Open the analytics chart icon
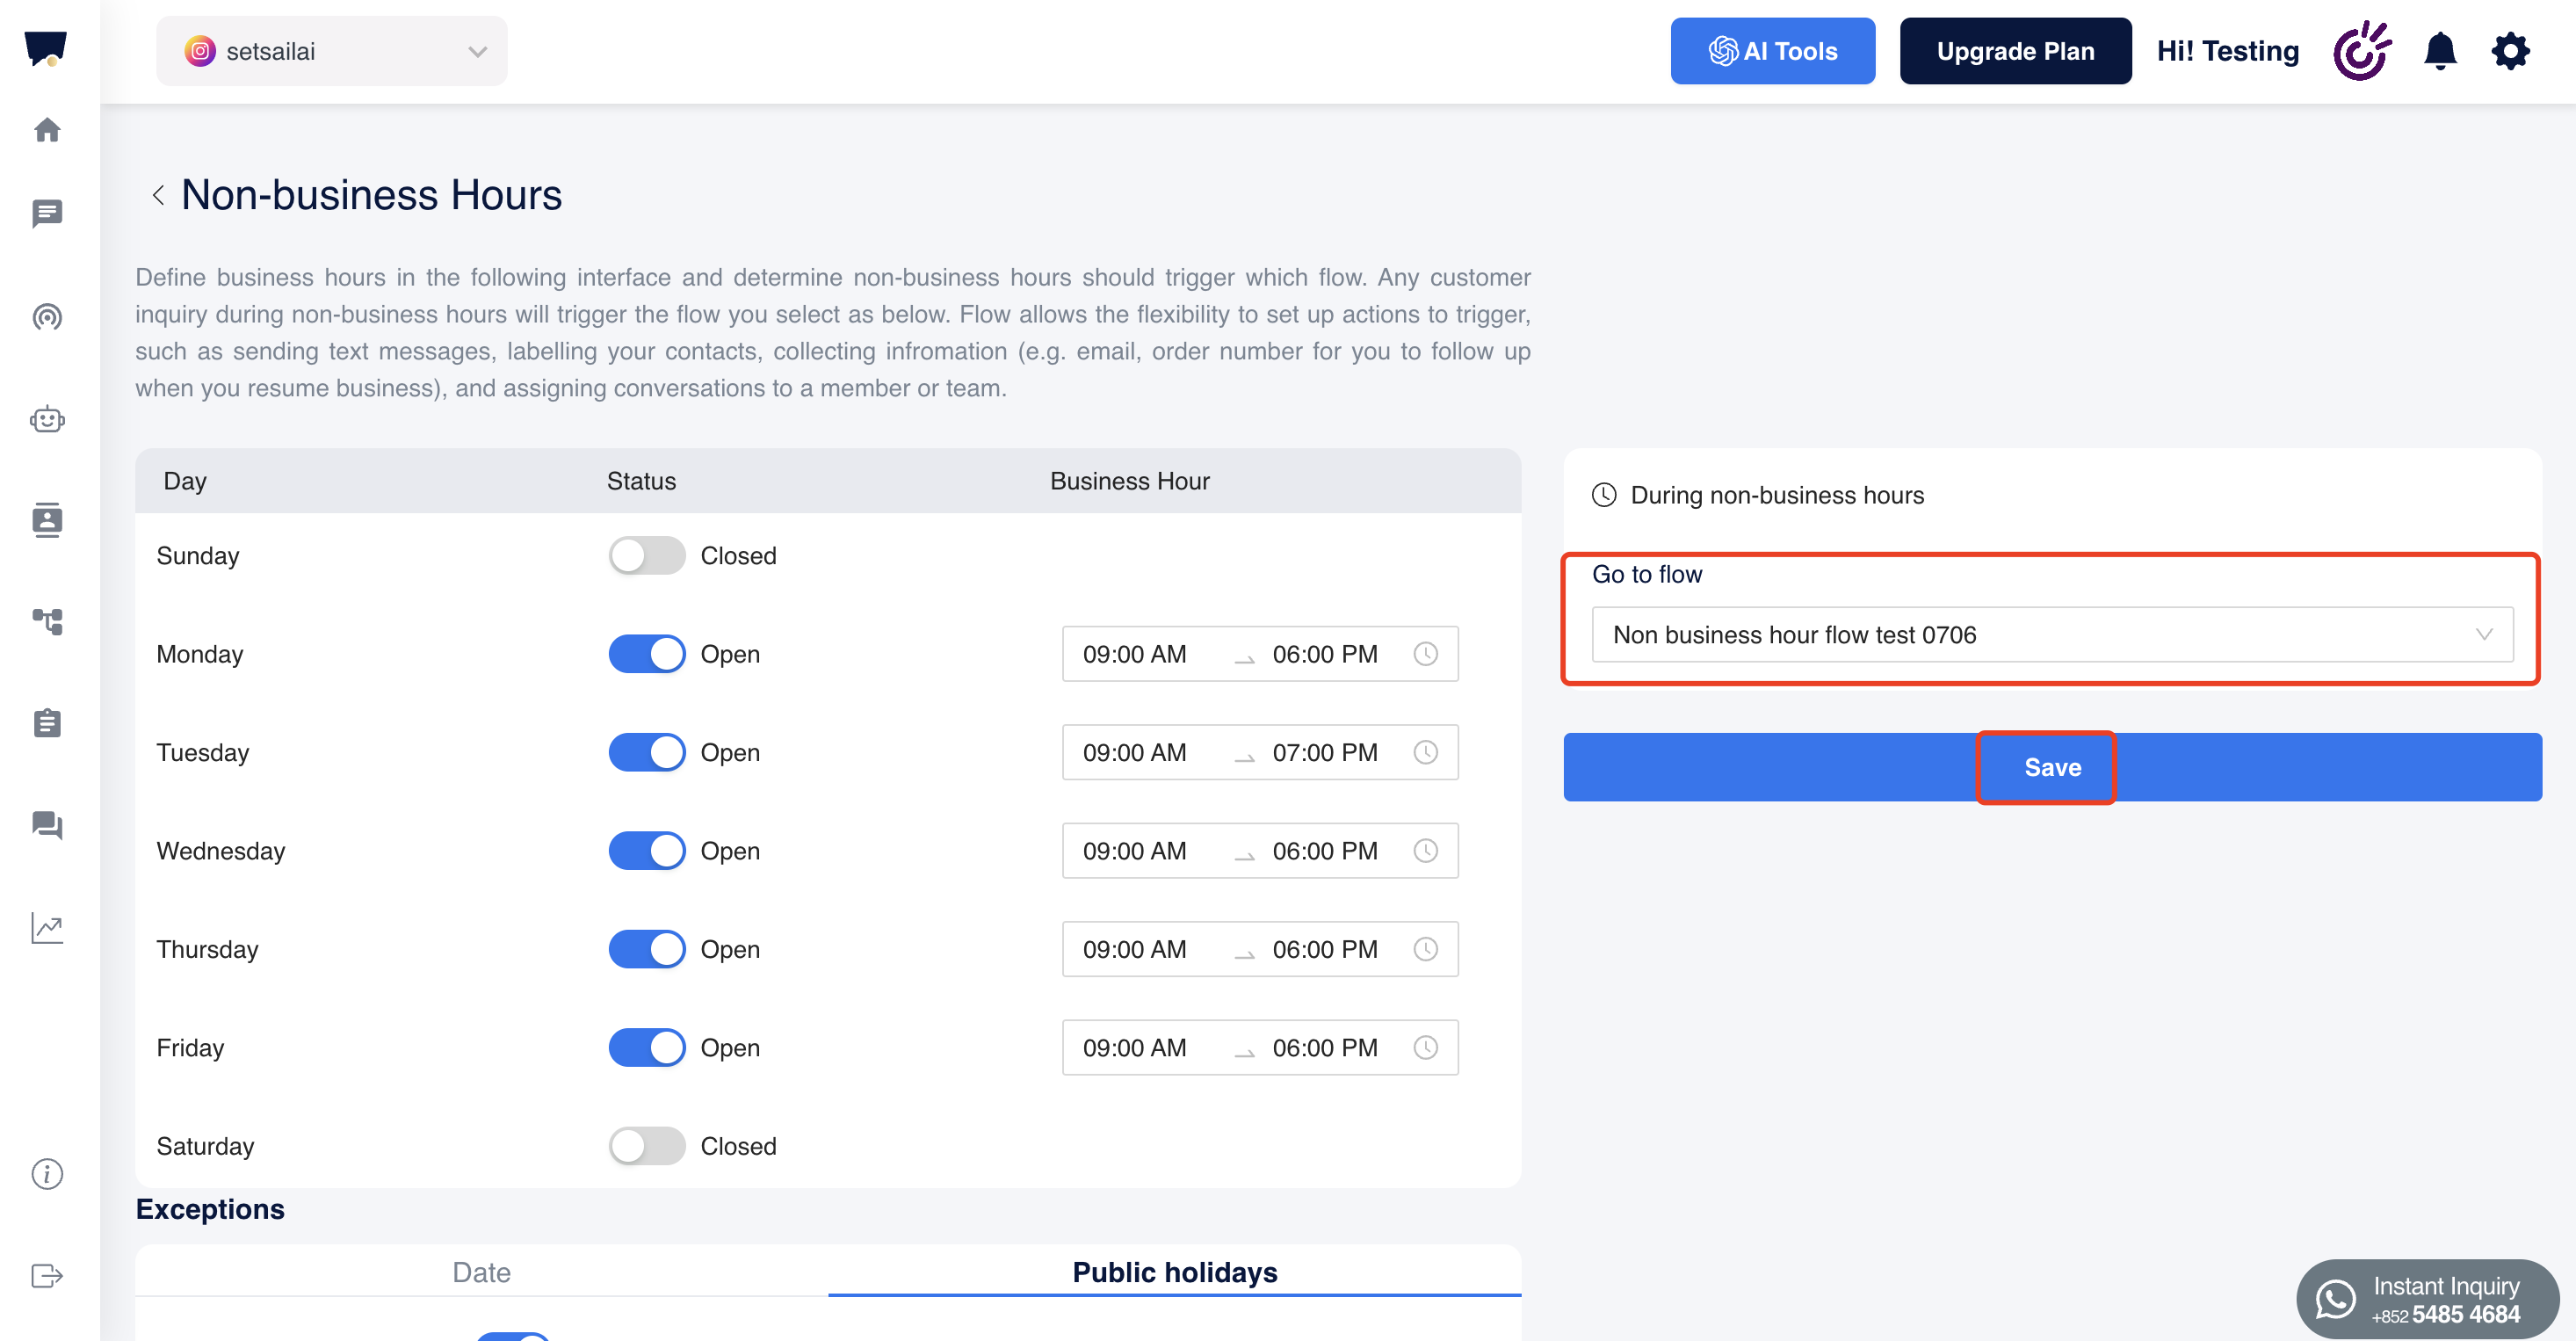The height and width of the screenshot is (1341, 2576). click(x=47, y=927)
